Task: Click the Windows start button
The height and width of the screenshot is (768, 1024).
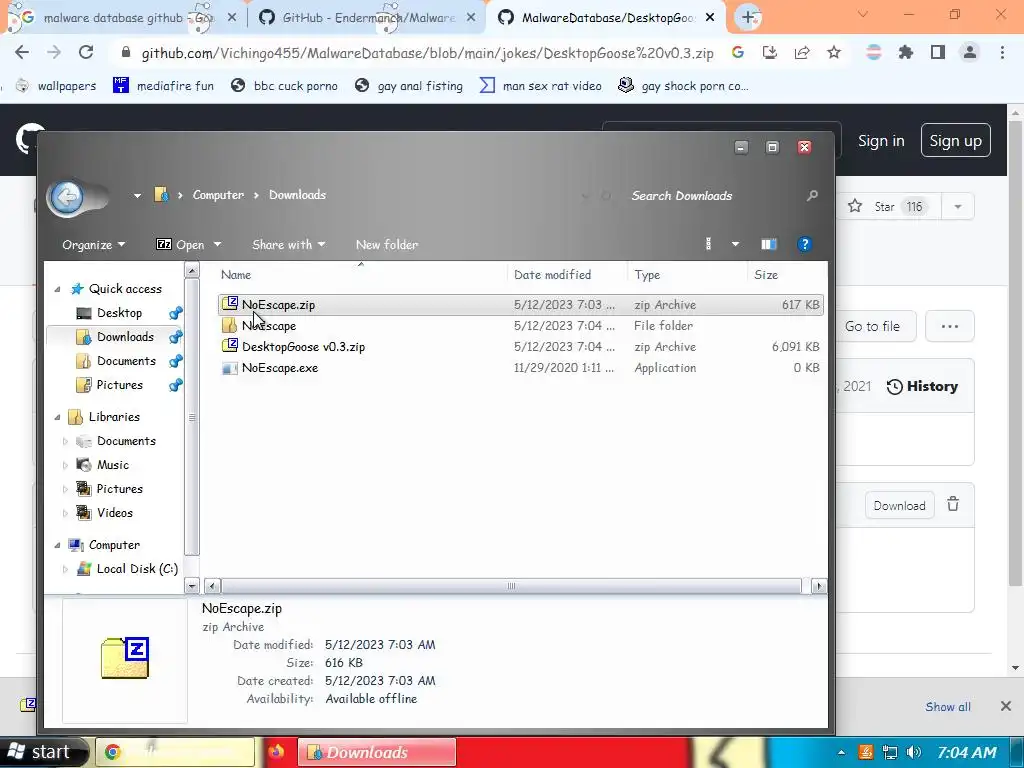Action: [x=43, y=752]
